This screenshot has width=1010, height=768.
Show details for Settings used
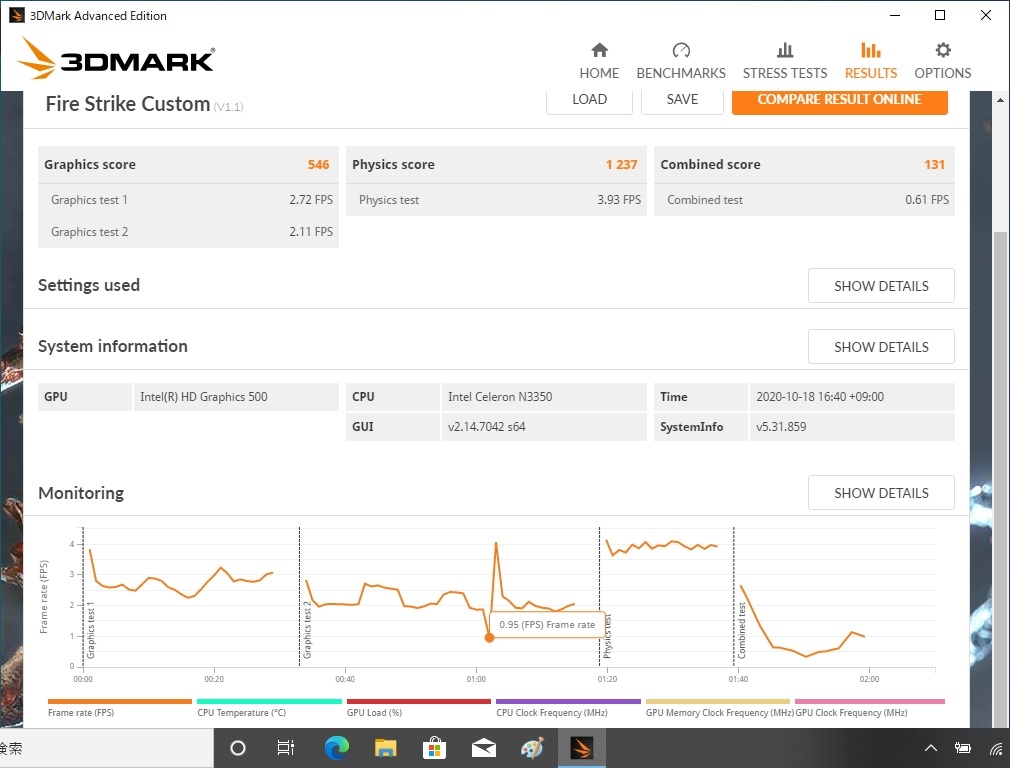pos(881,285)
